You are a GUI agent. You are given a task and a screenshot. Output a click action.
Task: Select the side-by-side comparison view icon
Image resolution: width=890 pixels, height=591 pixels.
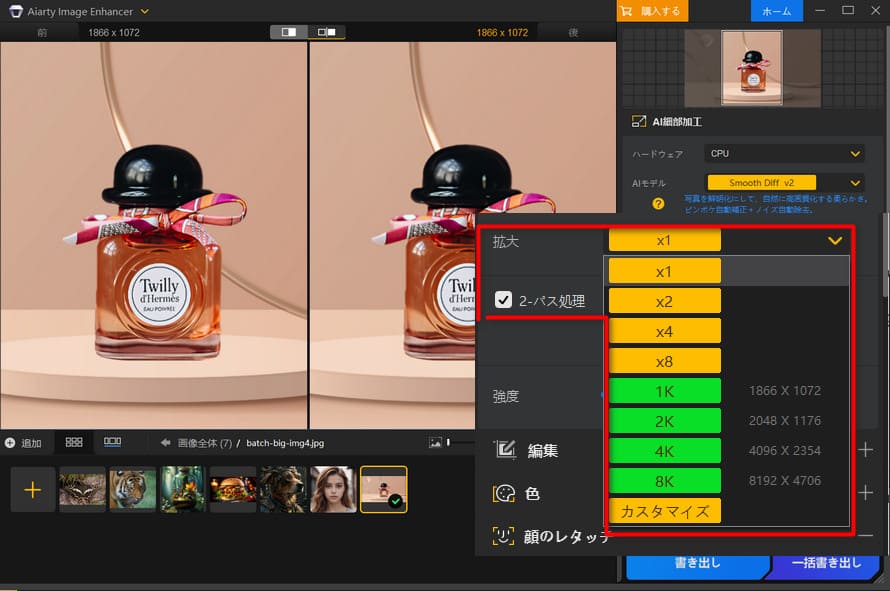click(326, 32)
